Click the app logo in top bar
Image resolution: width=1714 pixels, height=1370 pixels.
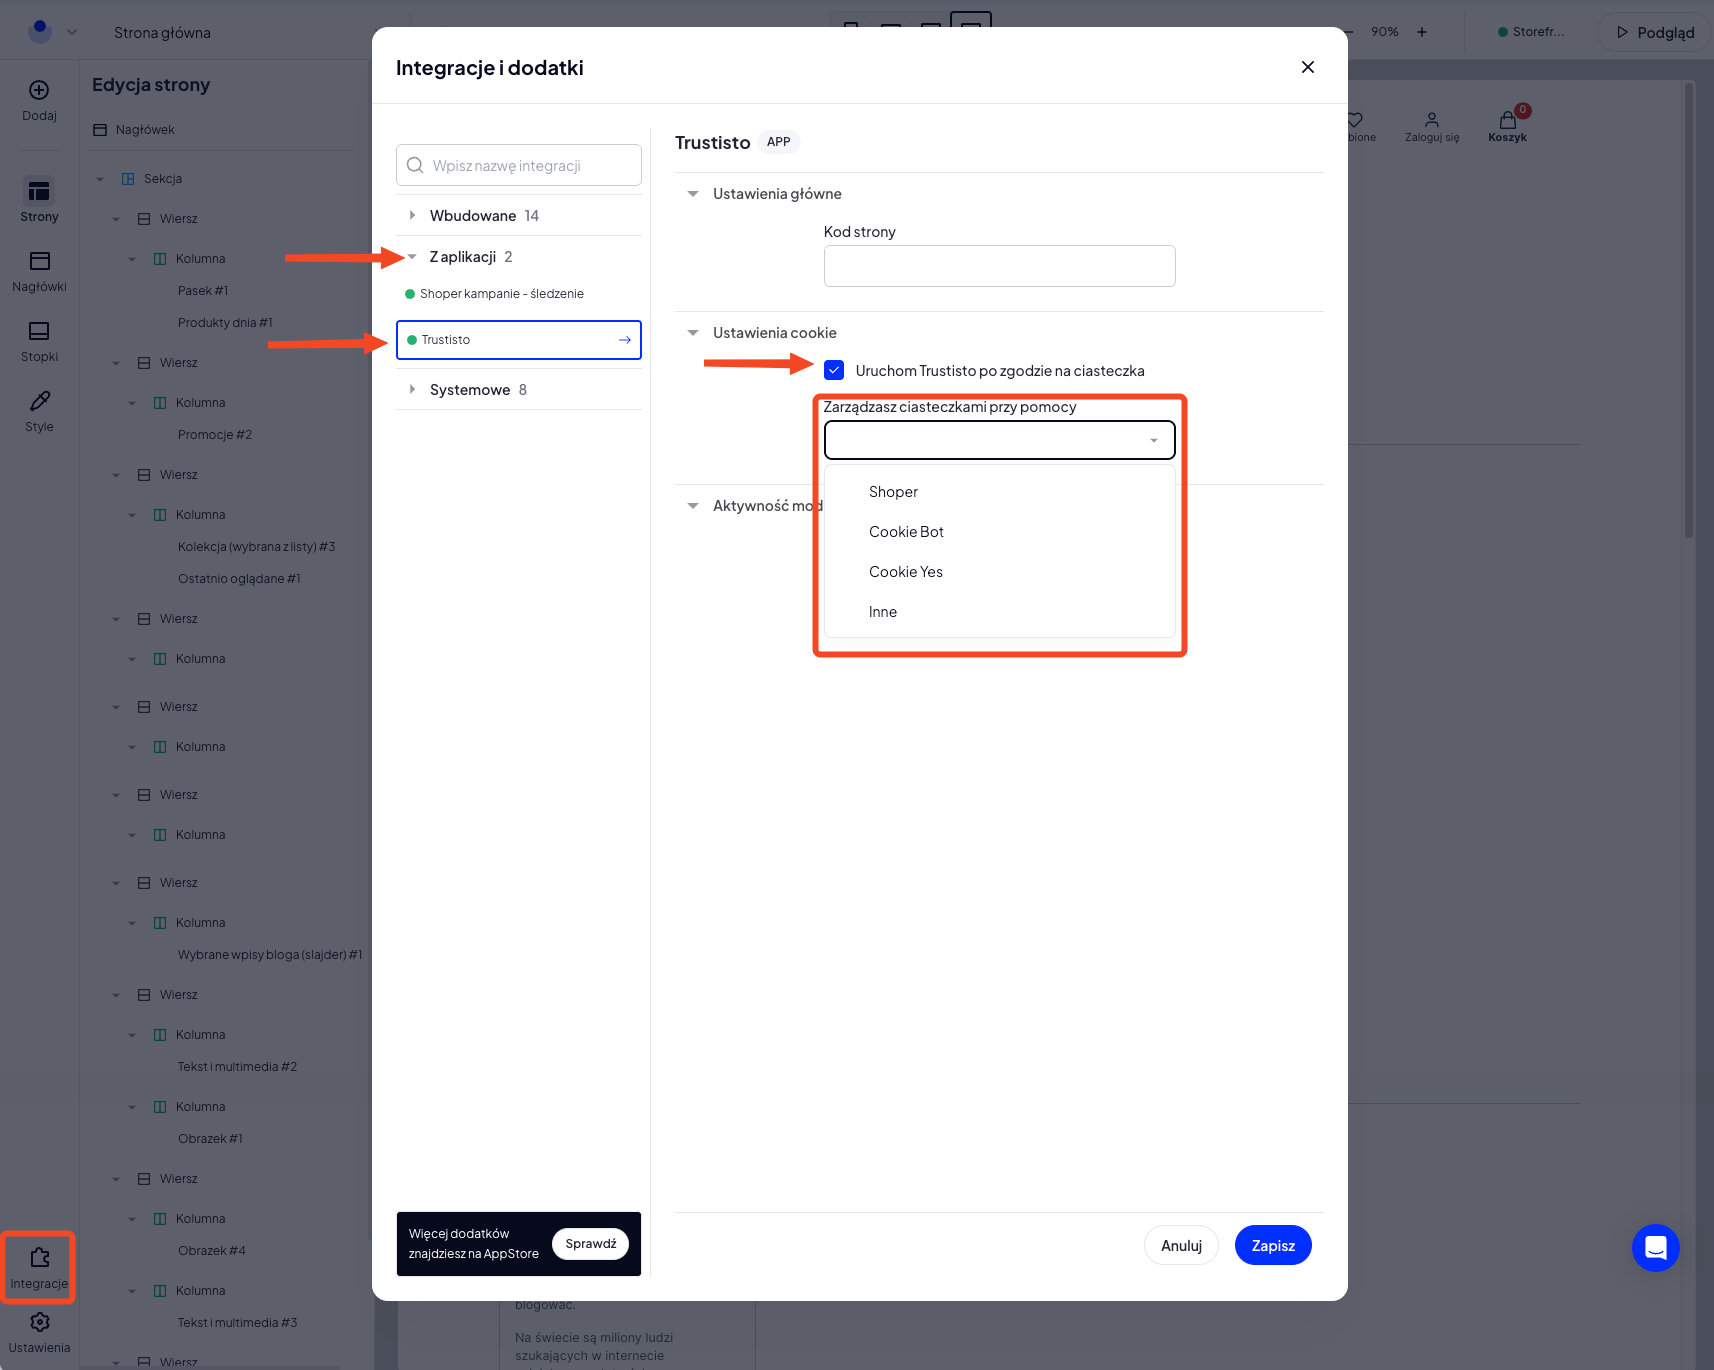(40, 31)
